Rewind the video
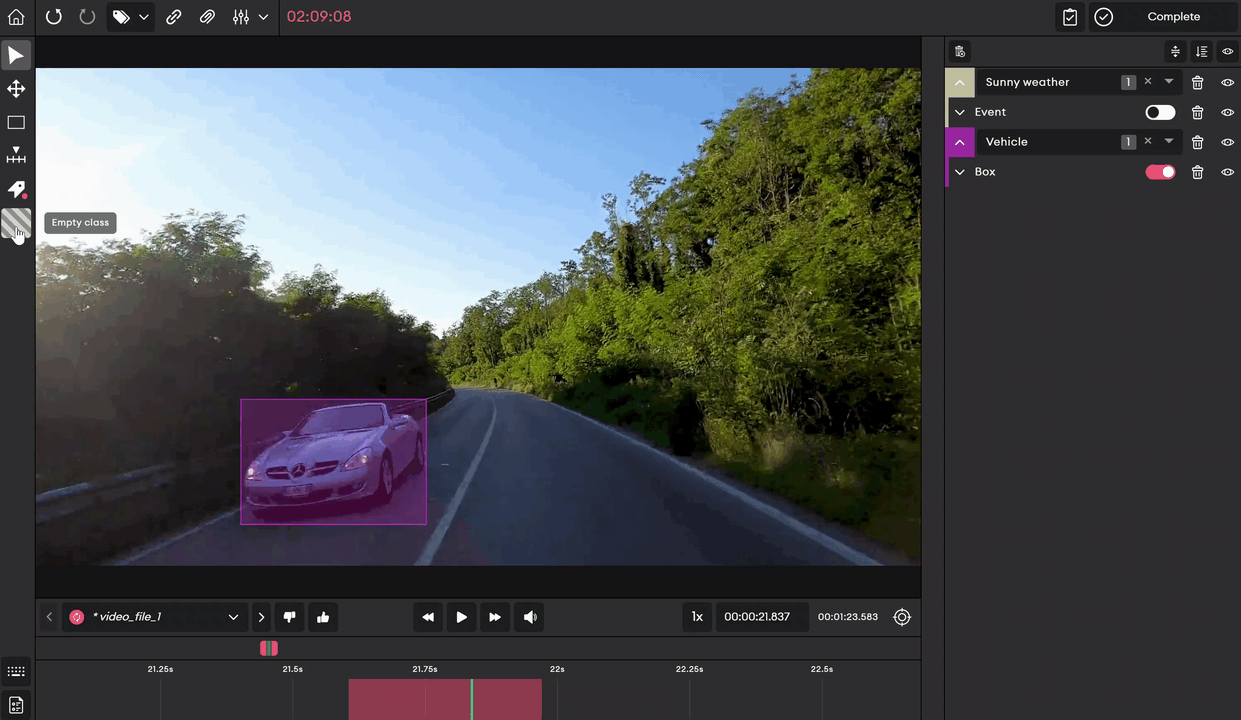The height and width of the screenshot is (720, 1241). [428, 617]
